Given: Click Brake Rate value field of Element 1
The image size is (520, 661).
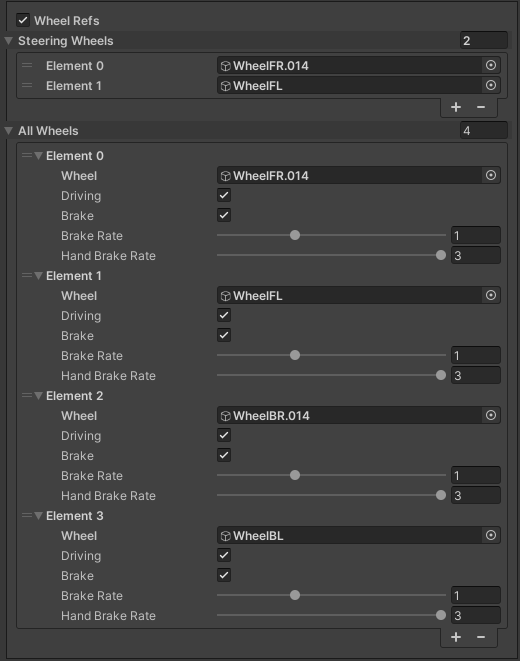Looking at the screenshot, I should tap(476, 355).
